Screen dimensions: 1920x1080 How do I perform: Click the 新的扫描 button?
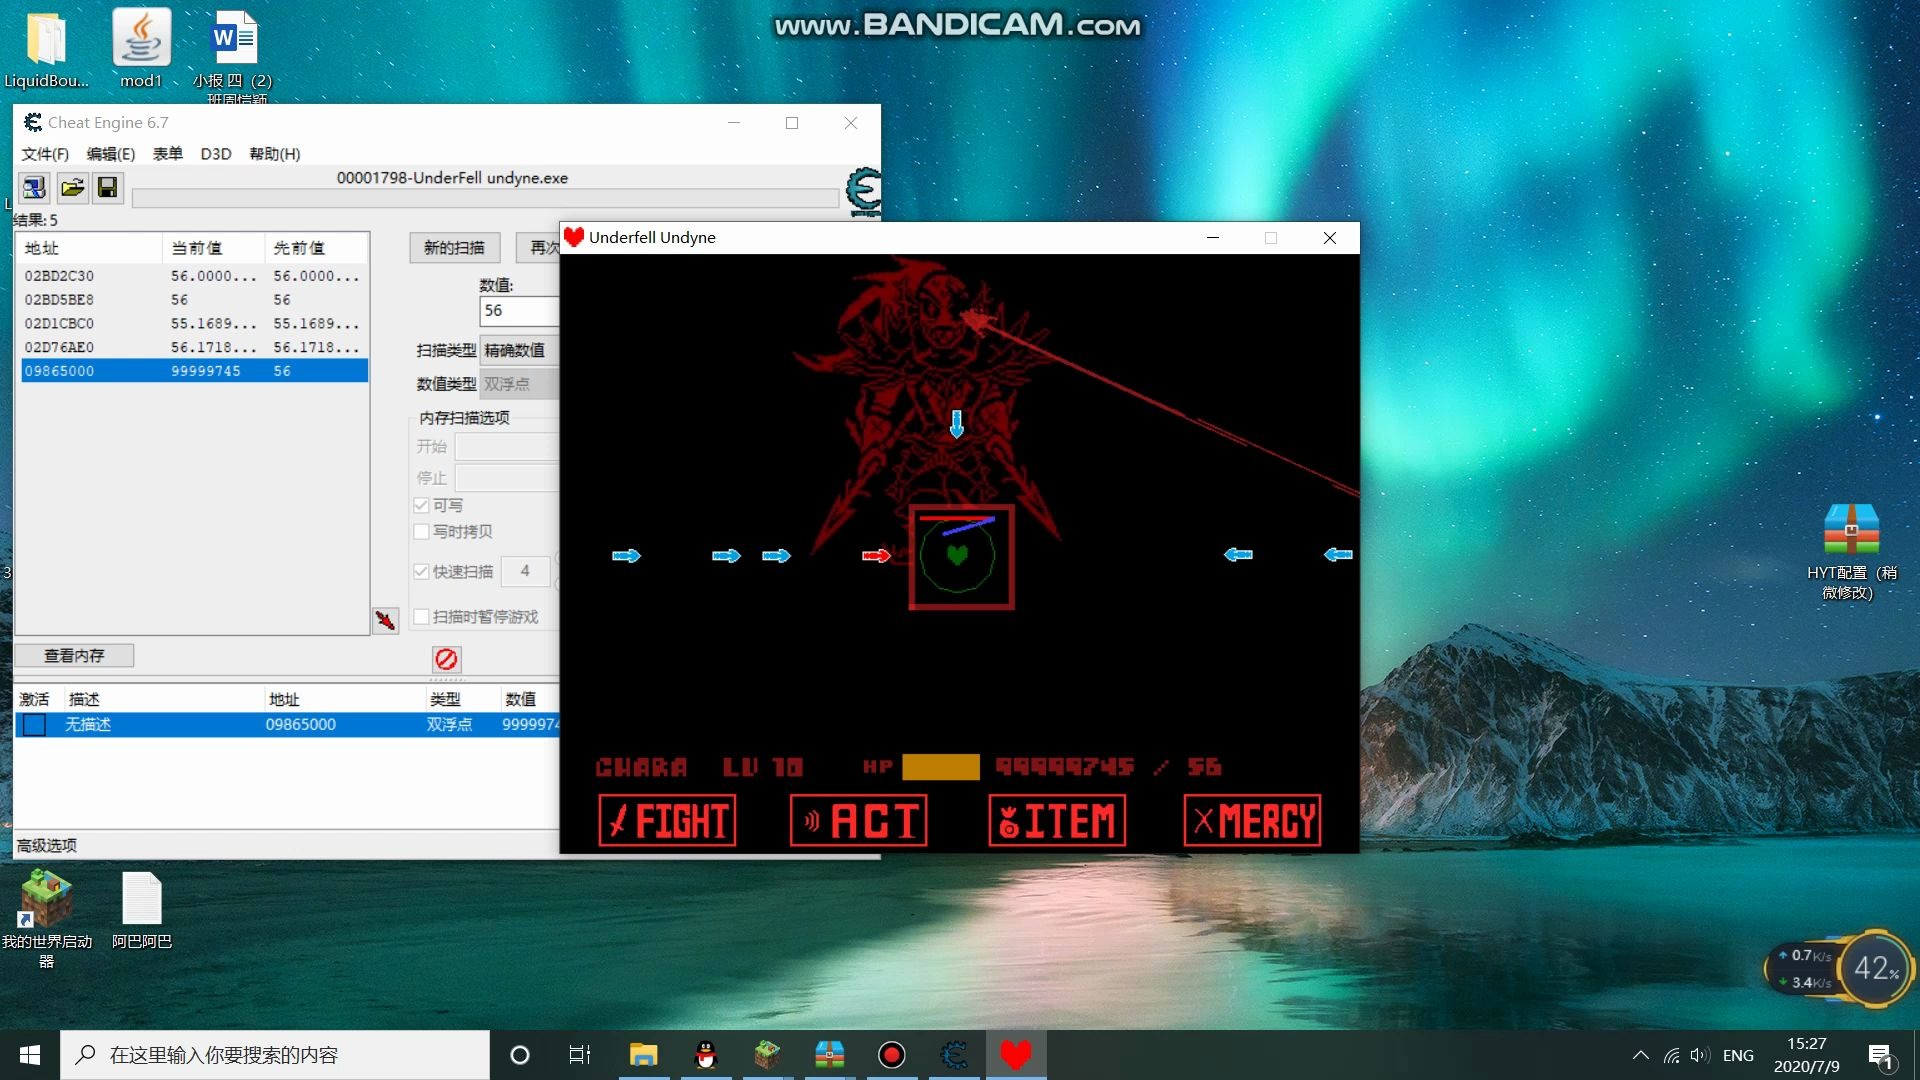point(454,248)
